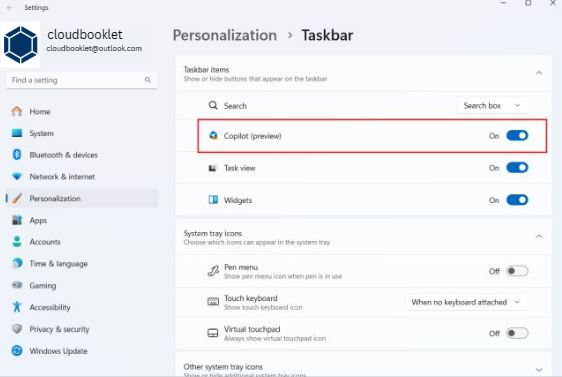Click the Copilot (preview) colorful icon
The height and width of the screenshot is (377, 562).
click(213, 135)
